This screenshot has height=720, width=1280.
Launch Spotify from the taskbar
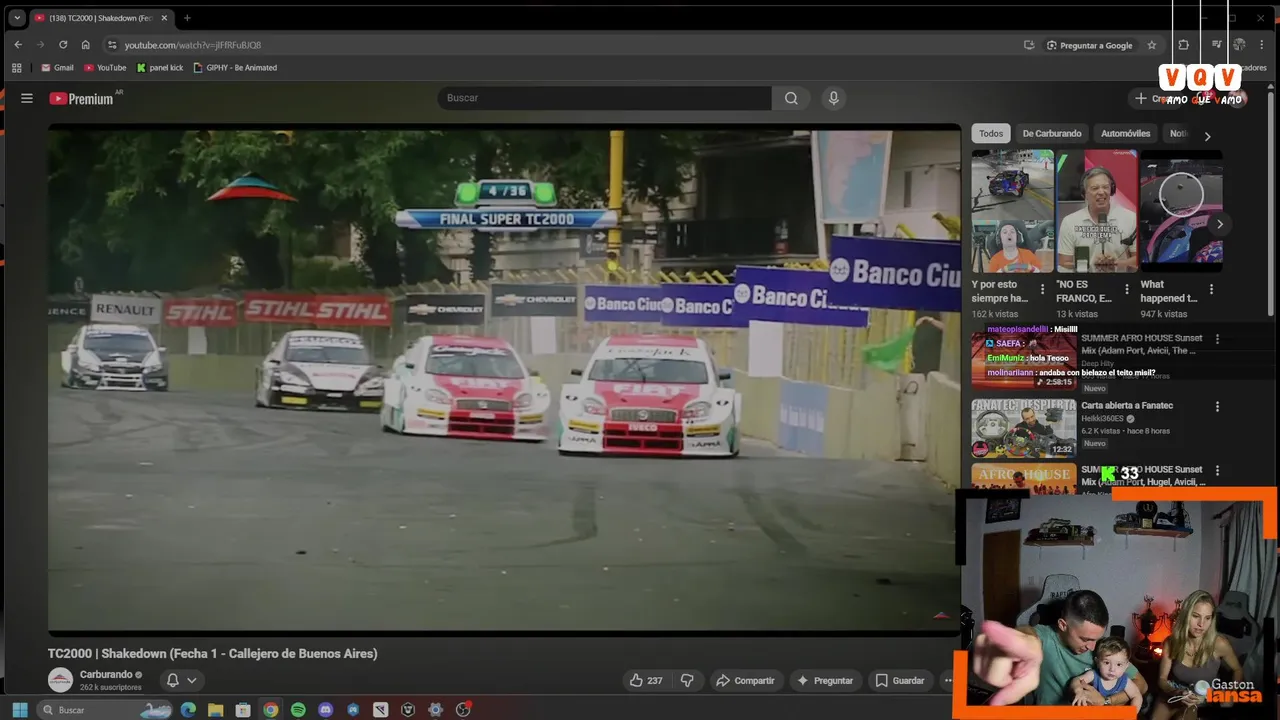(x=298, y=710)
